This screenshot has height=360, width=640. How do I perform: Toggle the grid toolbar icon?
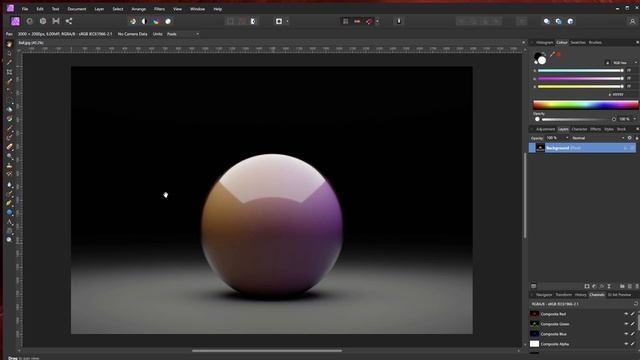345,21
